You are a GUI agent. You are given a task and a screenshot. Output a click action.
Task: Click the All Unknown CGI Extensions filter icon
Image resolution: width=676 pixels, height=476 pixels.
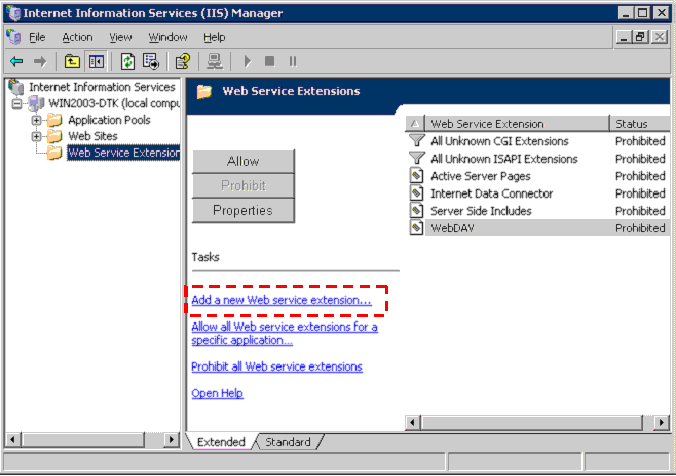point(417,141)
